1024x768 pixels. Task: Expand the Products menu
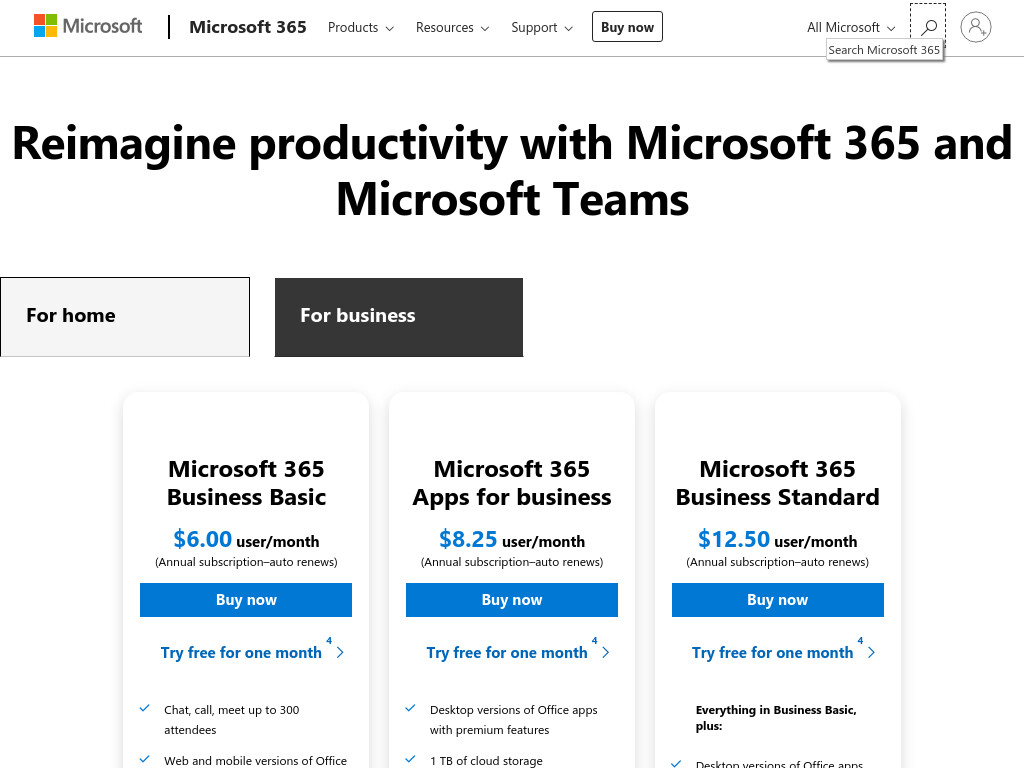tap(360, 27)
